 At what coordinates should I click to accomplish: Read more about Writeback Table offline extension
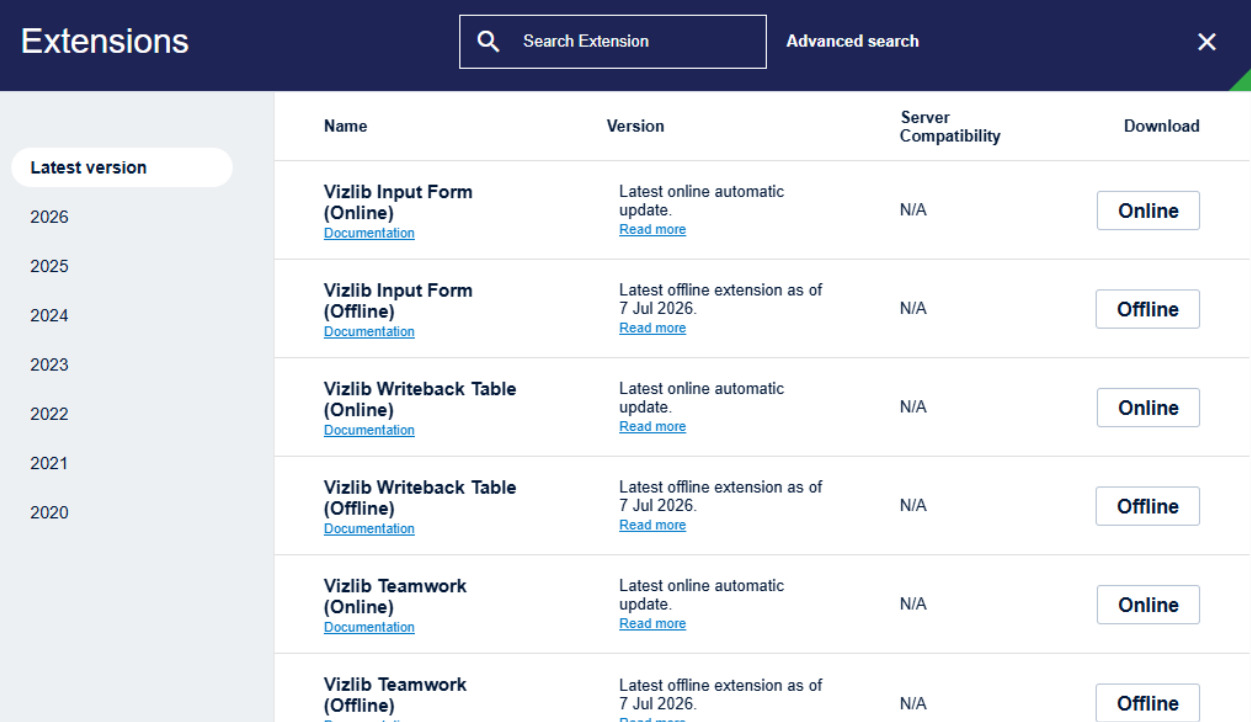652,525
